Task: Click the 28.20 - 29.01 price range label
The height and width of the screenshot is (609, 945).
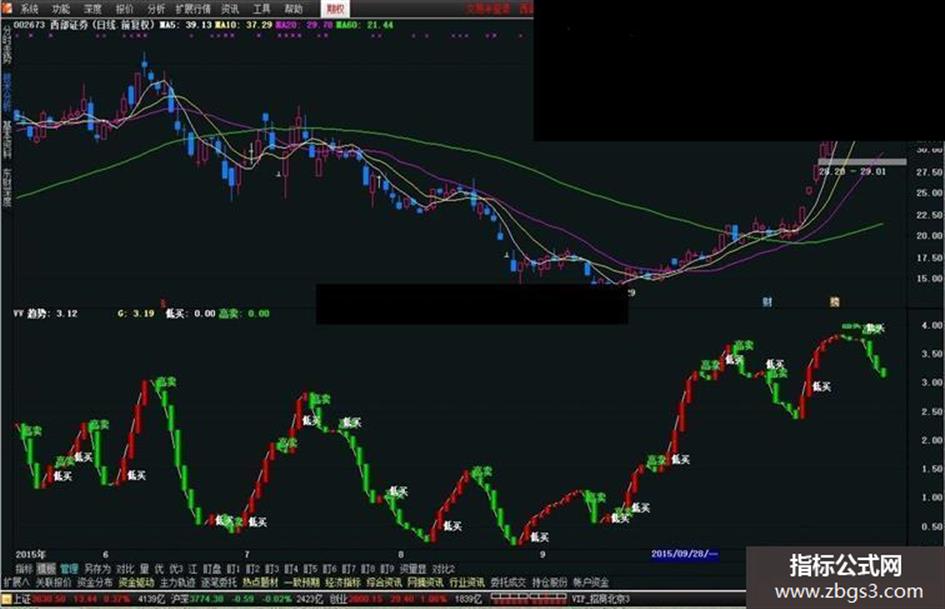Action: 853,171
